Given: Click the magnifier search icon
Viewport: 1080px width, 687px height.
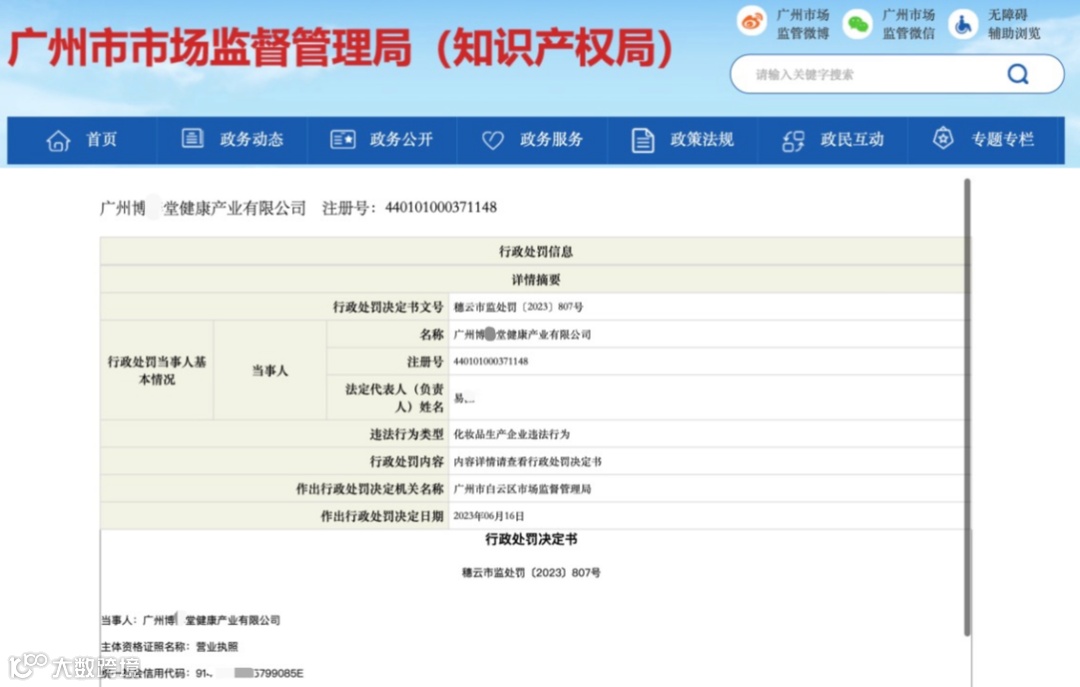Looking at the screenshot, I should (1018, 74).
